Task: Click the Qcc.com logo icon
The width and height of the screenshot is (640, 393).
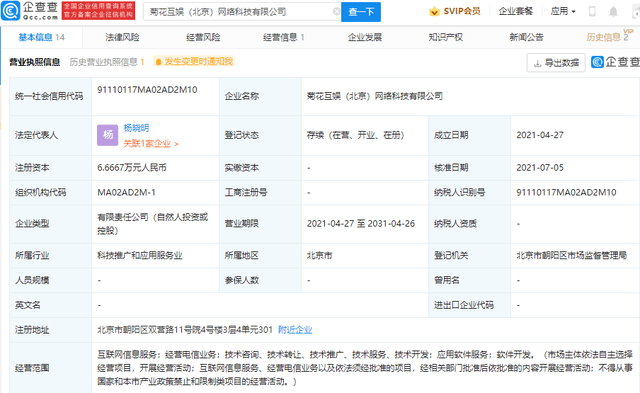Action: (x=10, y=11)
